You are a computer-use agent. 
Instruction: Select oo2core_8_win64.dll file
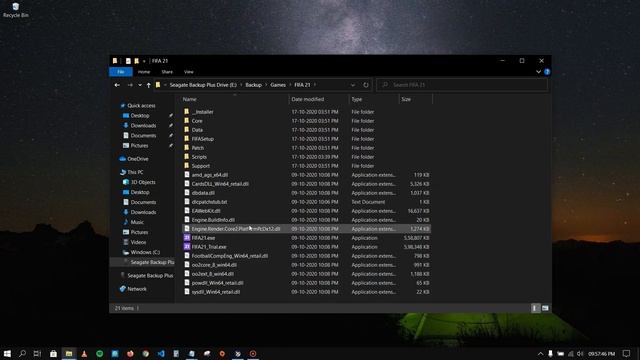pos(214,265)
